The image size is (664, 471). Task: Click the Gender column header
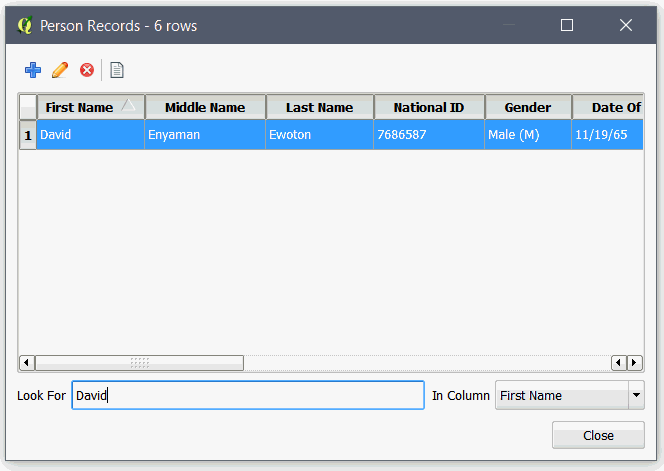tap(528, 107)
